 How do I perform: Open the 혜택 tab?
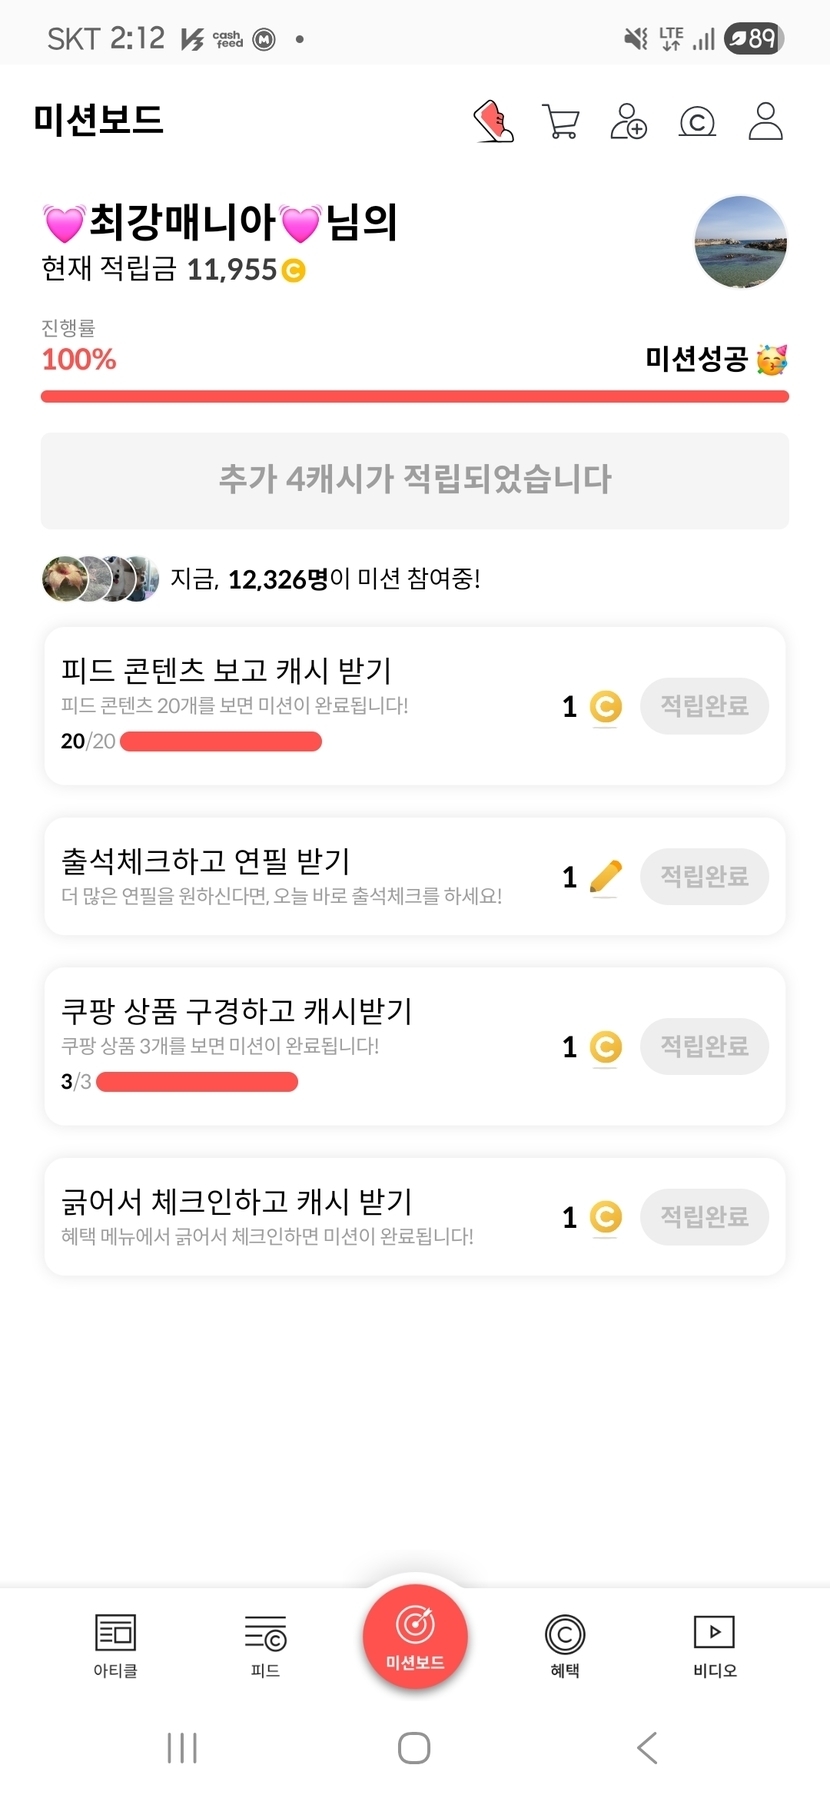pyautogui.click(x=565, y=1645)
